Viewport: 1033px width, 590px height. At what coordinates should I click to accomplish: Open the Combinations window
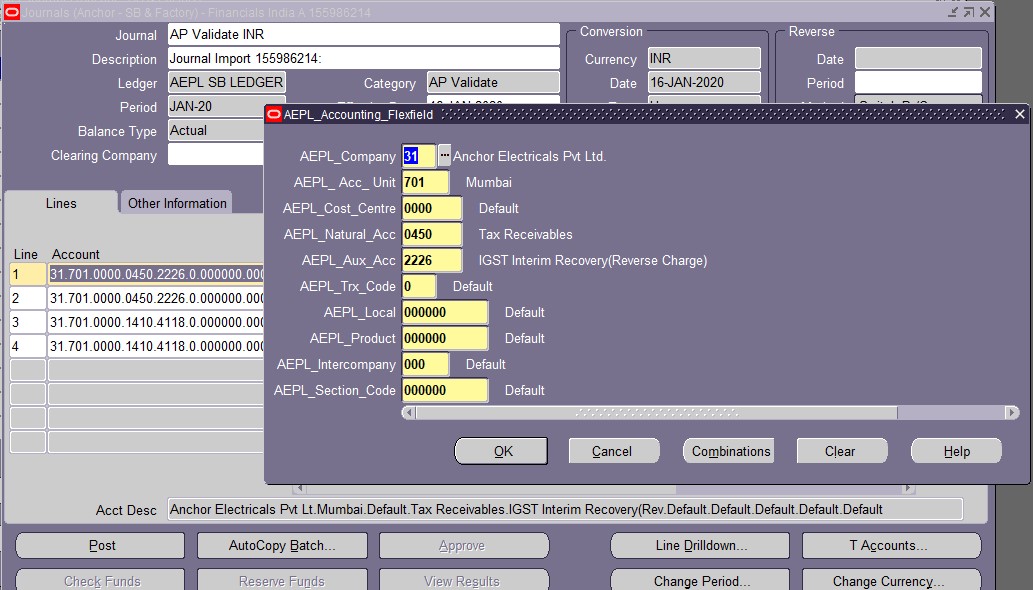(728, 450)
